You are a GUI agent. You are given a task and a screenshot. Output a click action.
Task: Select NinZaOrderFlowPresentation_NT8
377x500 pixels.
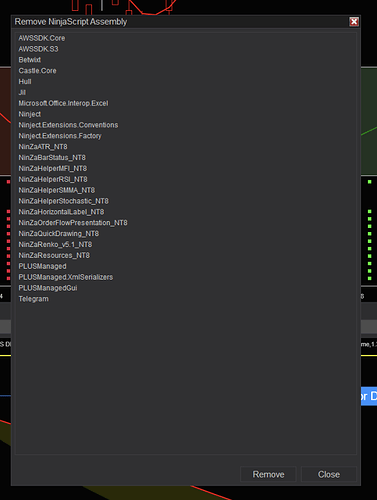(x=73, y=223)
